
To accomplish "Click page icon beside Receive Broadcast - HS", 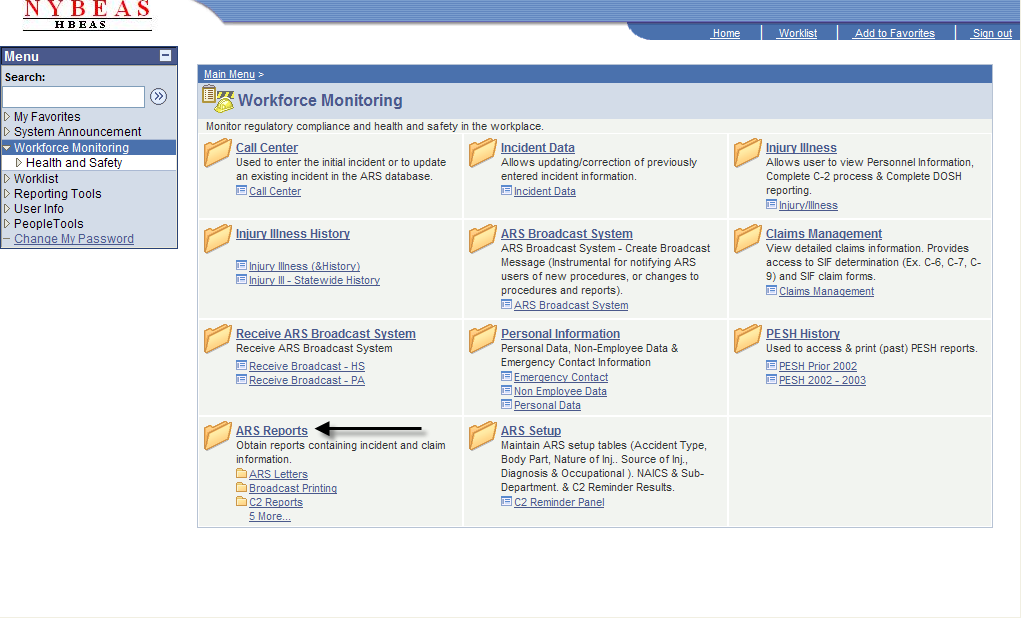I will (x=241, y=365).
